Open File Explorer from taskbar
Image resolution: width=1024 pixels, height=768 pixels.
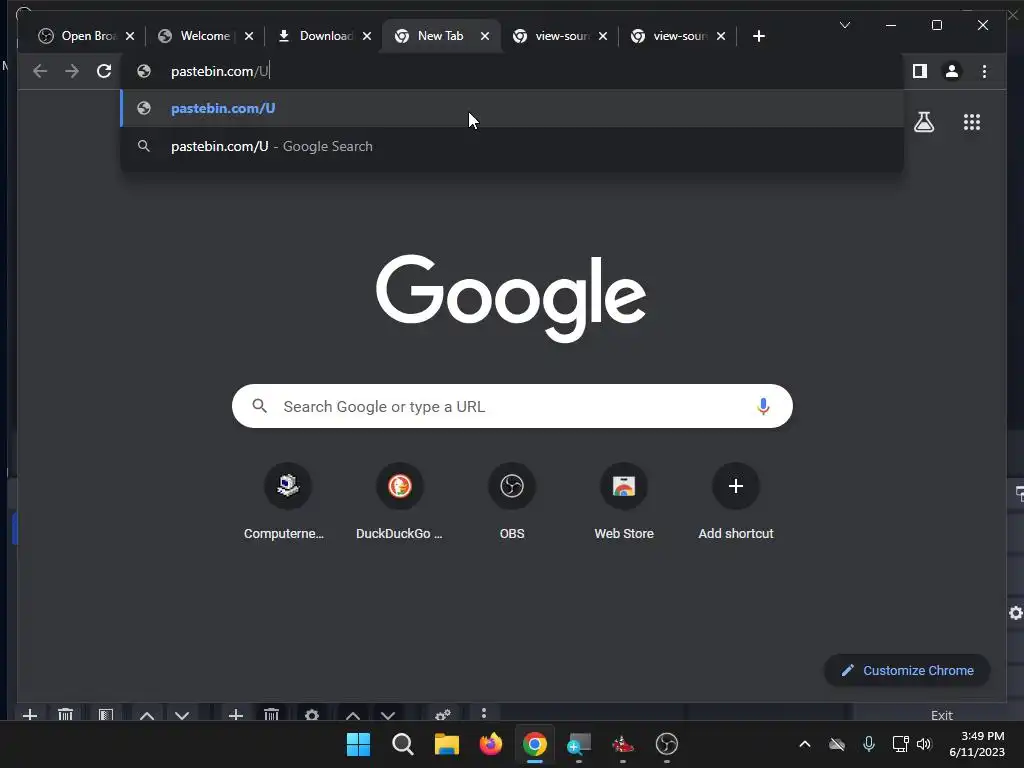pos(447,744)
